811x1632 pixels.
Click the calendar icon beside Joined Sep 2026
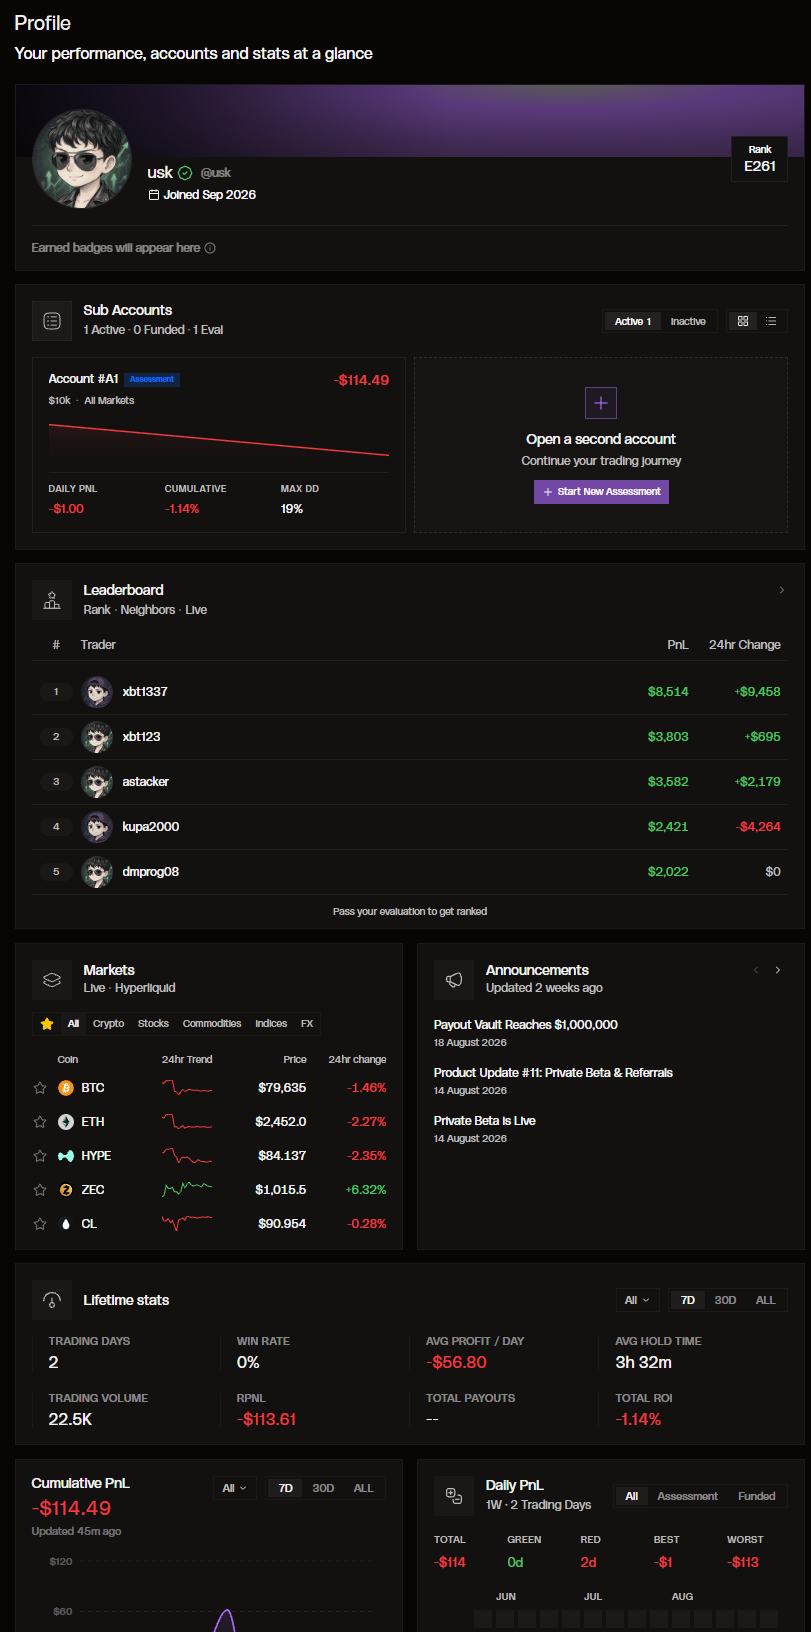pos(154,195)
